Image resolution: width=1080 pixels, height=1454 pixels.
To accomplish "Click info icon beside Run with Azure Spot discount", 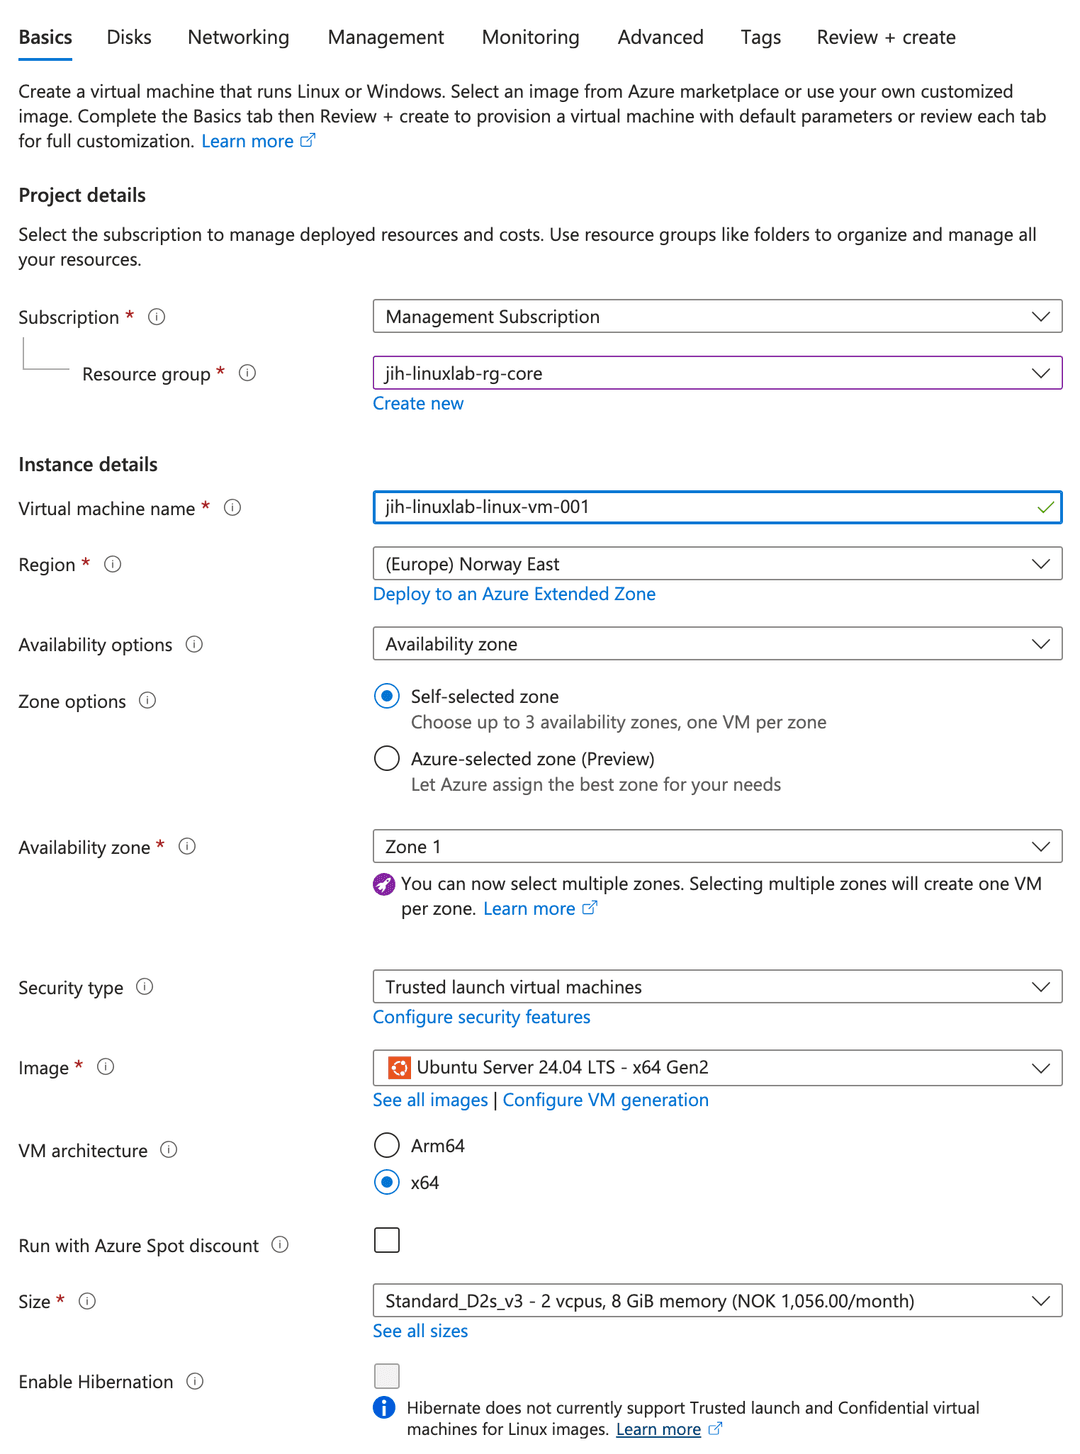I will 280,1245.
